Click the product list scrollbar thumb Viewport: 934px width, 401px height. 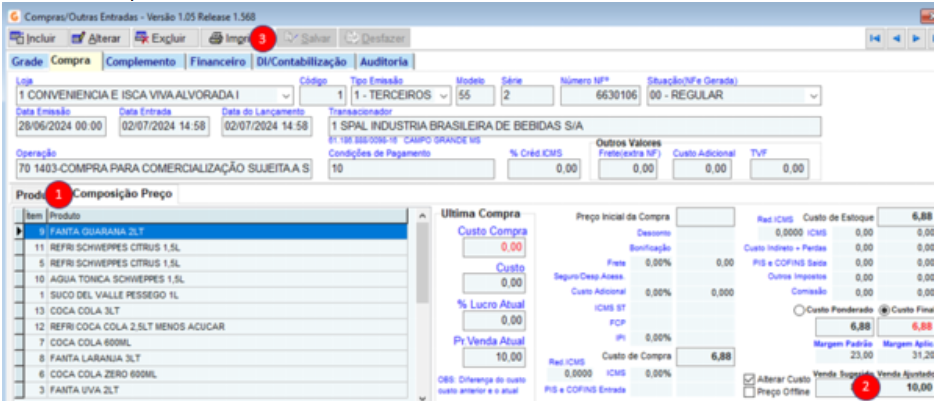pyautogui.click(x=422, y=263)
